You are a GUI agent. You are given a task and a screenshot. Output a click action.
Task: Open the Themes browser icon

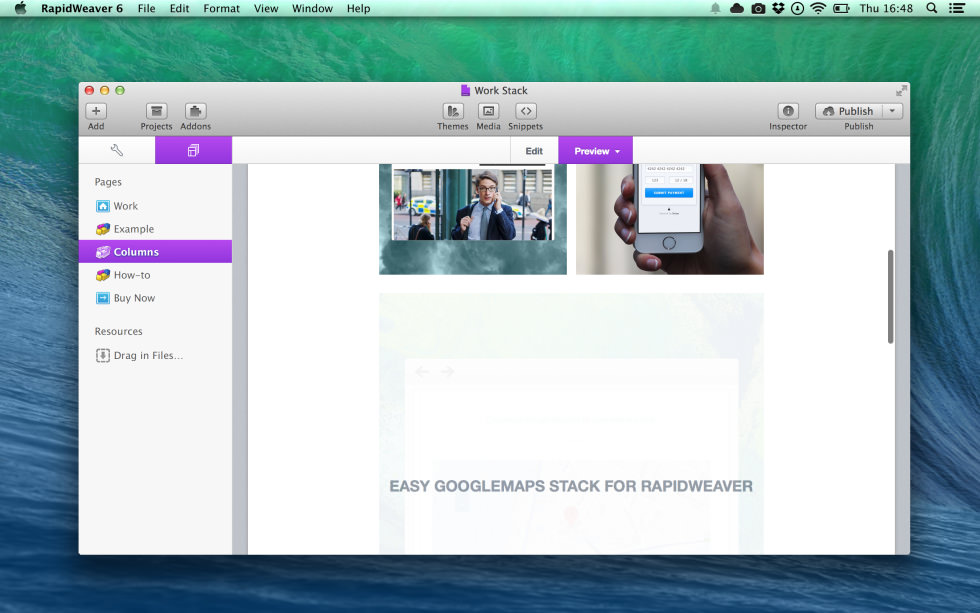coord(452,111)
